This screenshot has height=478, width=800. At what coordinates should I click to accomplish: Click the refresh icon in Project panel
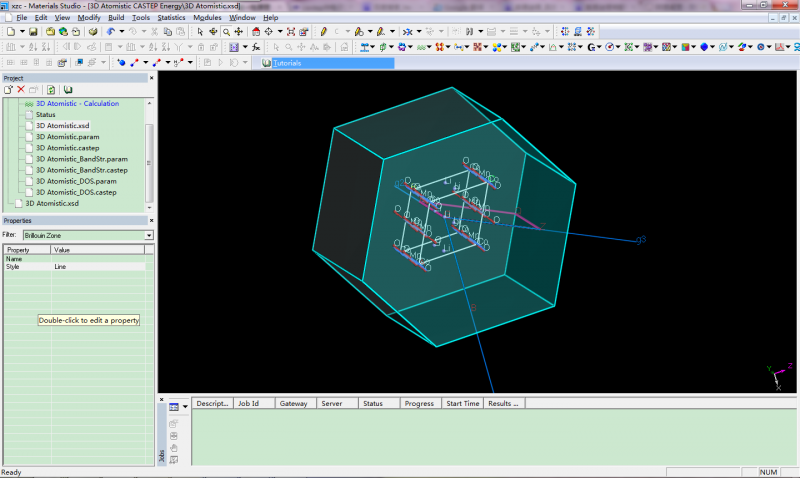pyautogui.click(x=51, y=90)
